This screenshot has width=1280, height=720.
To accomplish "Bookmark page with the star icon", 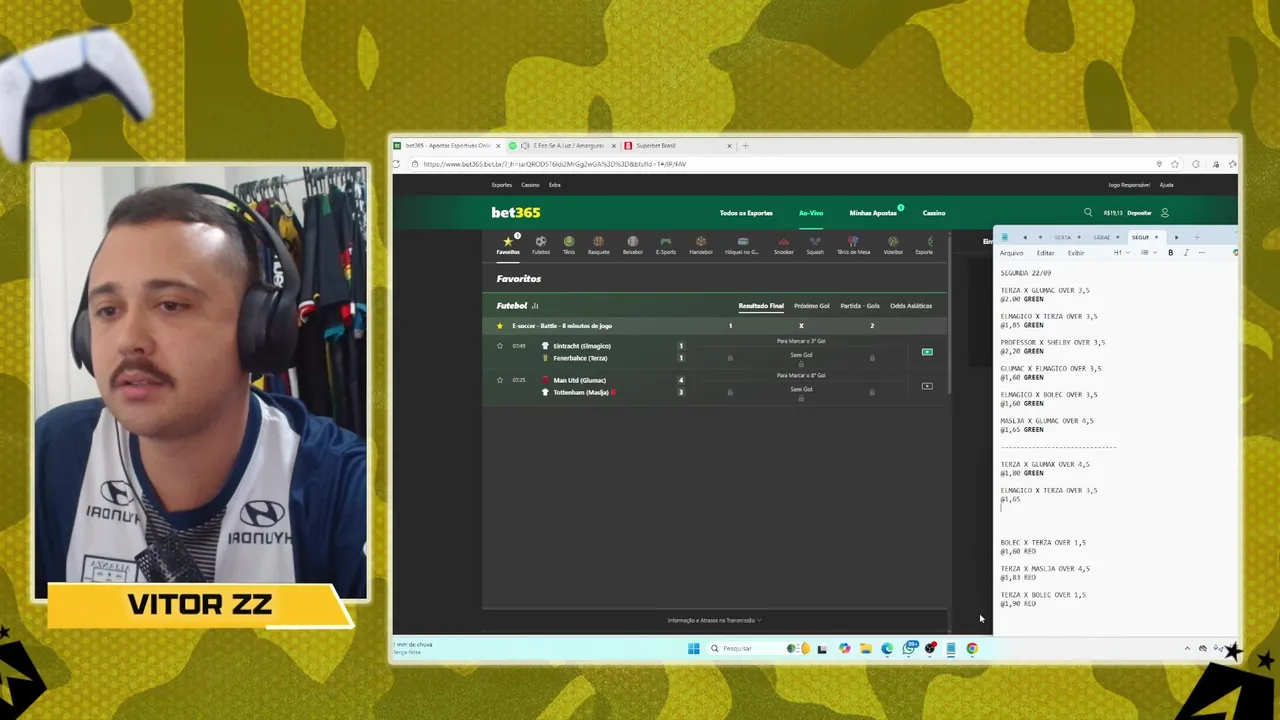I will click(1175, 164).
